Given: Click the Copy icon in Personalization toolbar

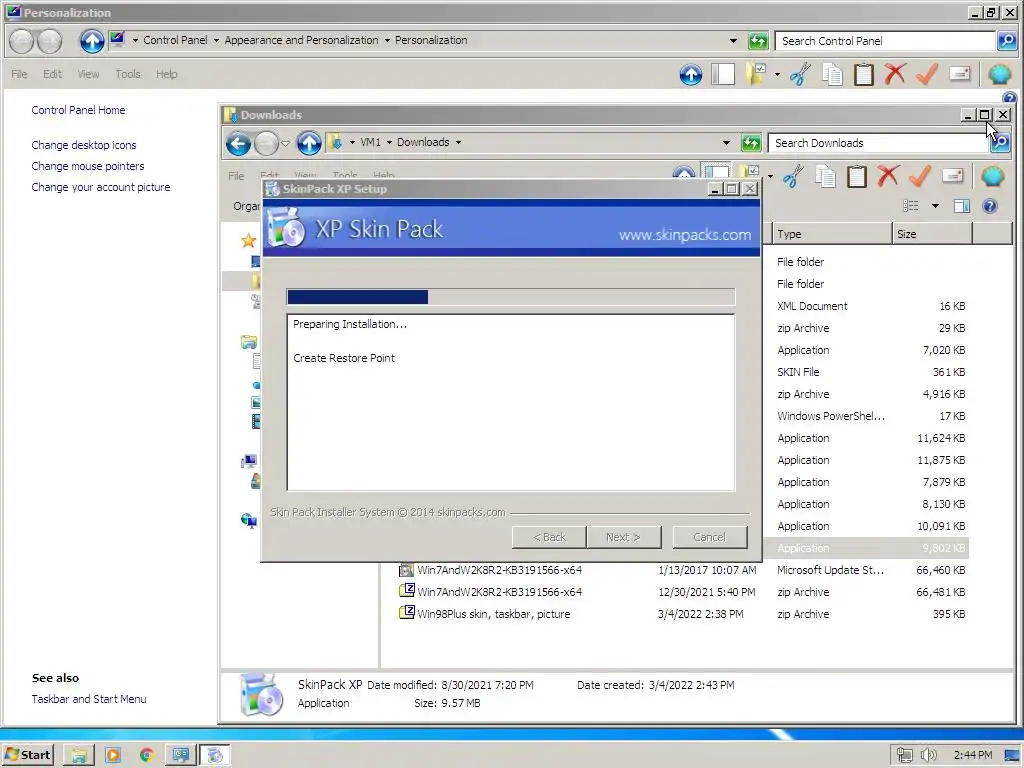Looking at the screenshot, I should (832, 74).
